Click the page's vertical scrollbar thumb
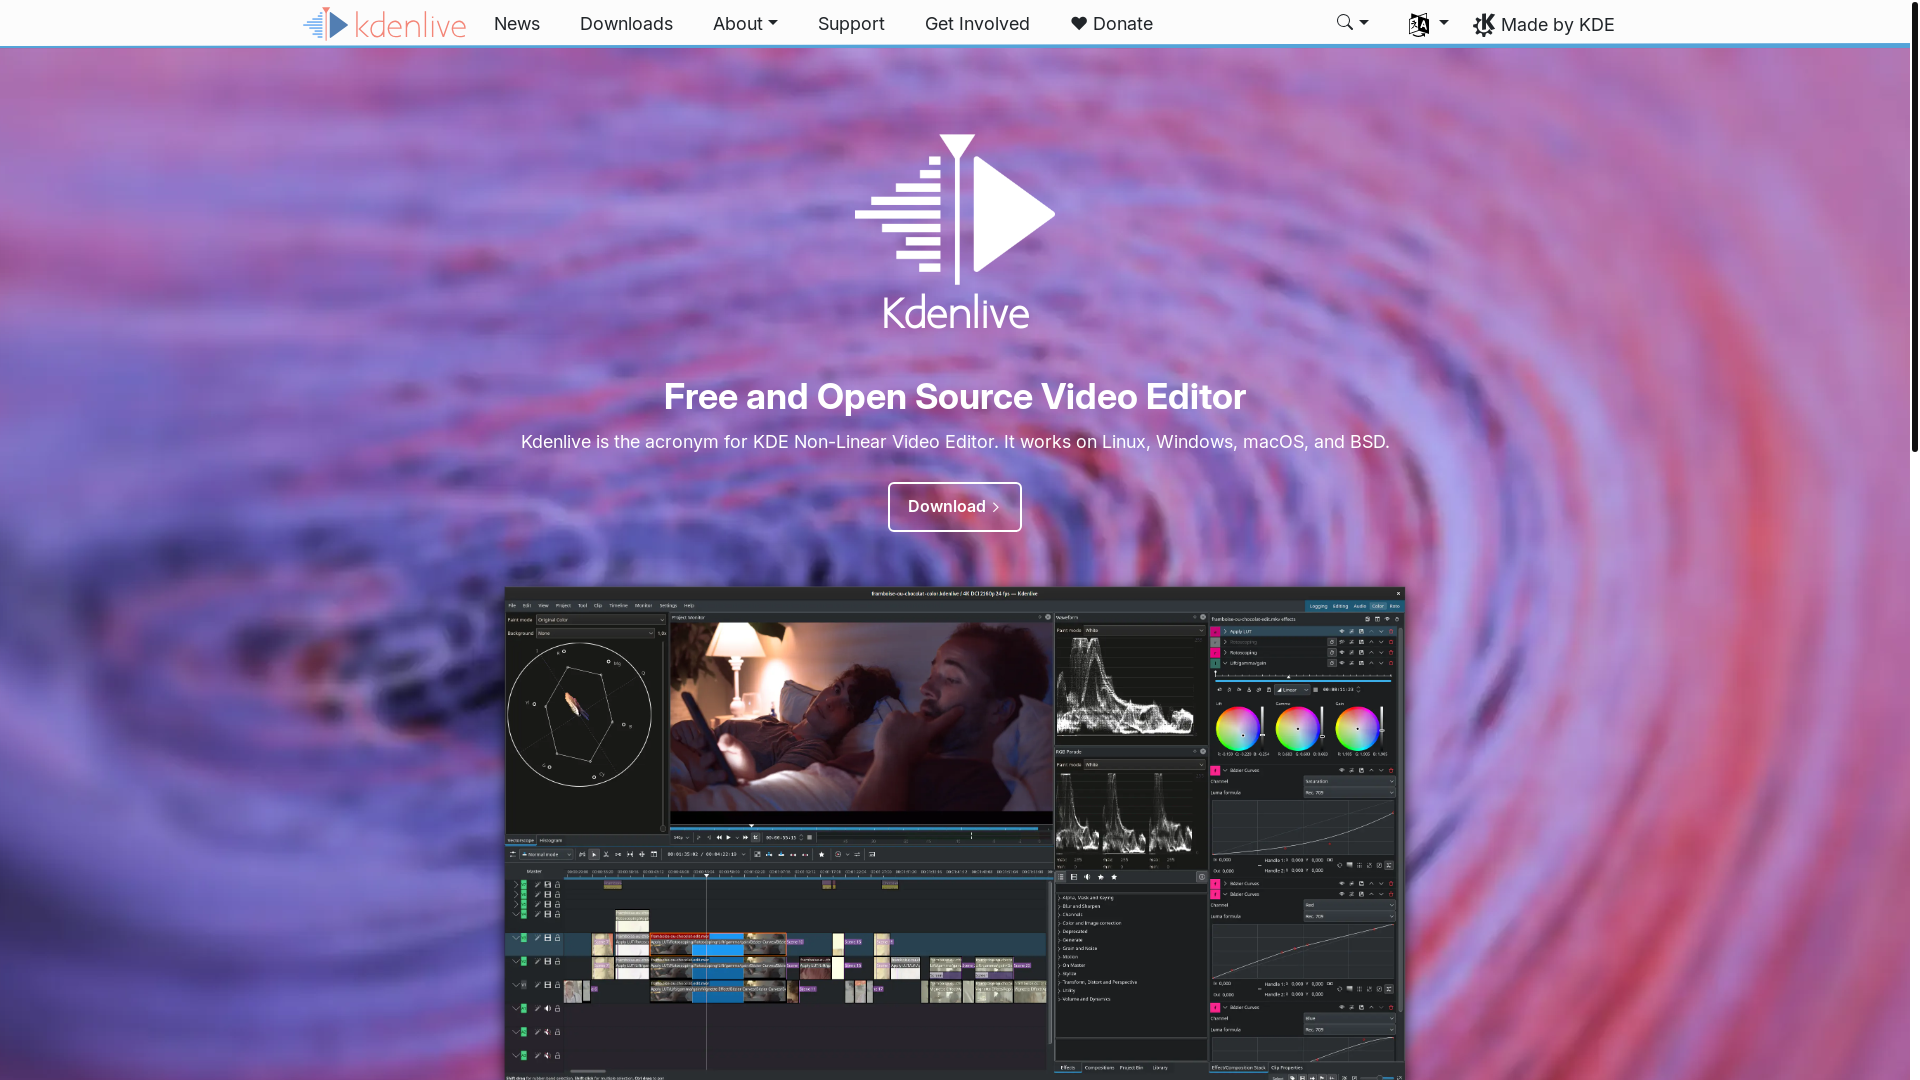 click(1914, 226)
